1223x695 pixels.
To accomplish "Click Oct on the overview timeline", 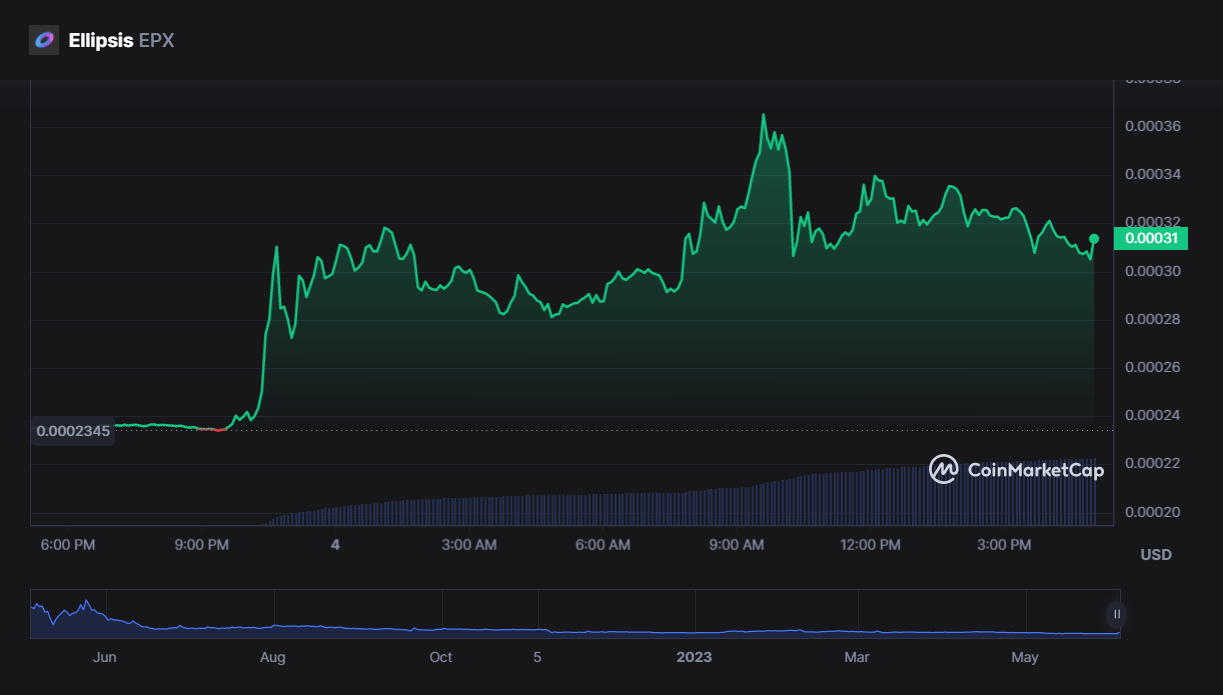I will pyautogui.click(x=441, y=657).
